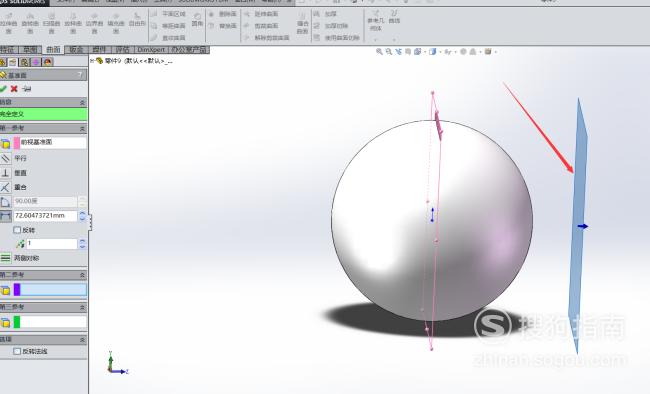Image resolution: width=650 pixels, height=394 pixels.
Task: Cancel the plane with the red X
Action: tap(14, 88)
